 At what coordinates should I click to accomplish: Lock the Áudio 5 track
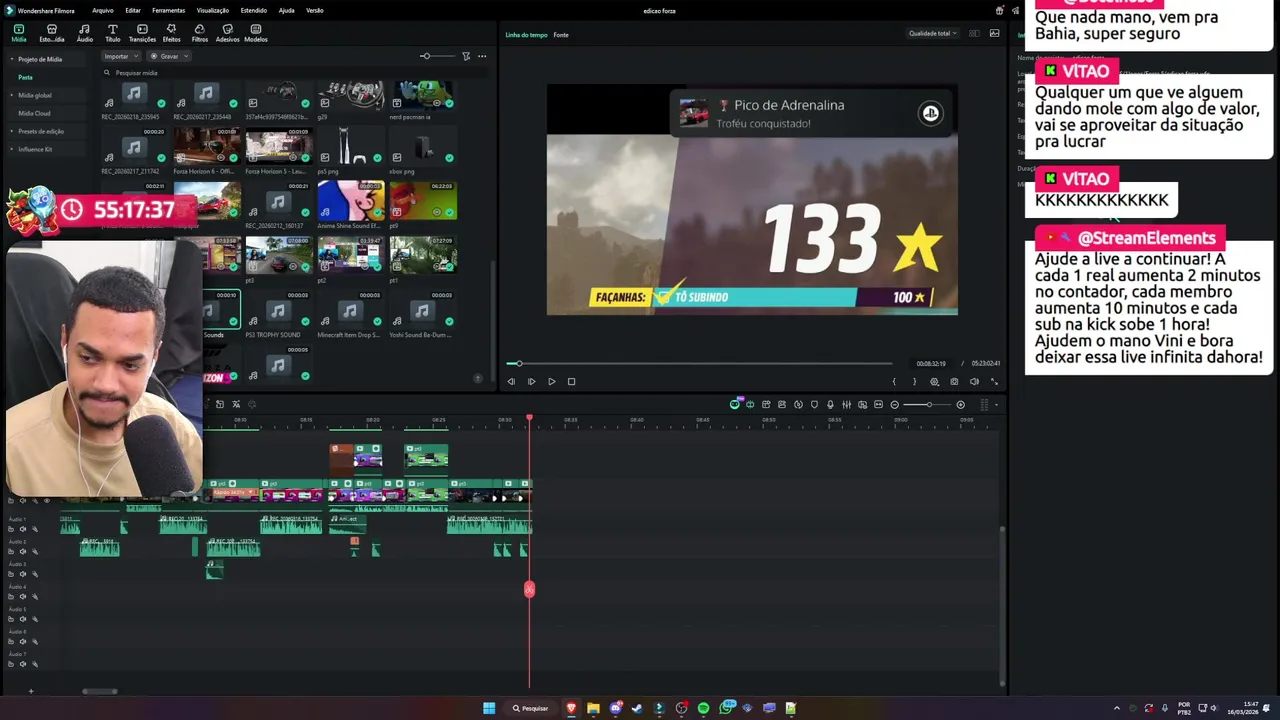12,619
